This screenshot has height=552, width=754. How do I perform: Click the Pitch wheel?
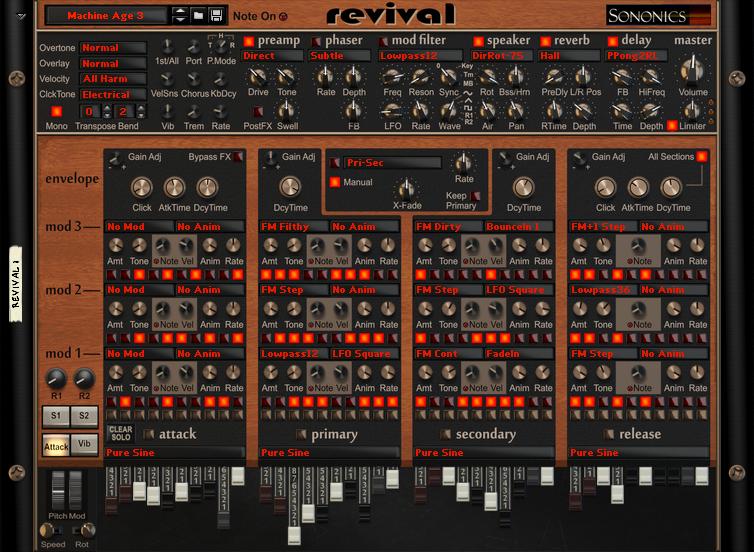tap(58, 490)
